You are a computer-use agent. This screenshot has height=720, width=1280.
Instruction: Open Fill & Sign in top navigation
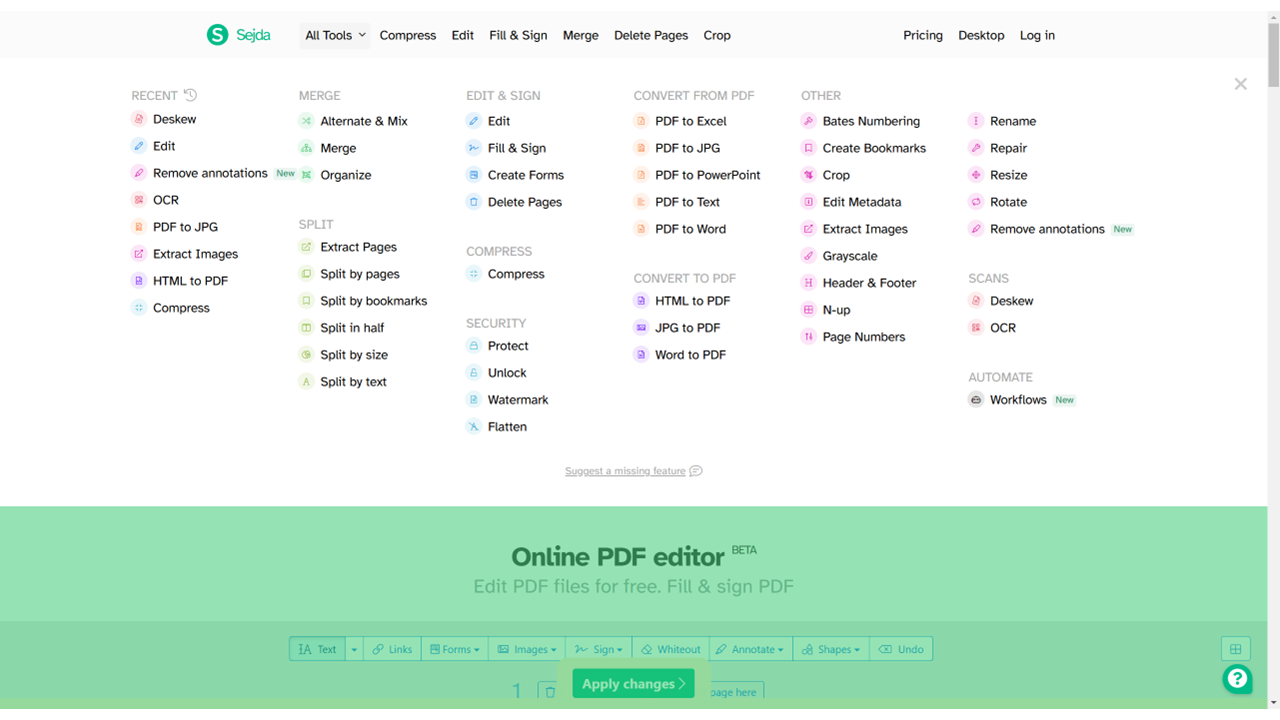coord(518,35)
